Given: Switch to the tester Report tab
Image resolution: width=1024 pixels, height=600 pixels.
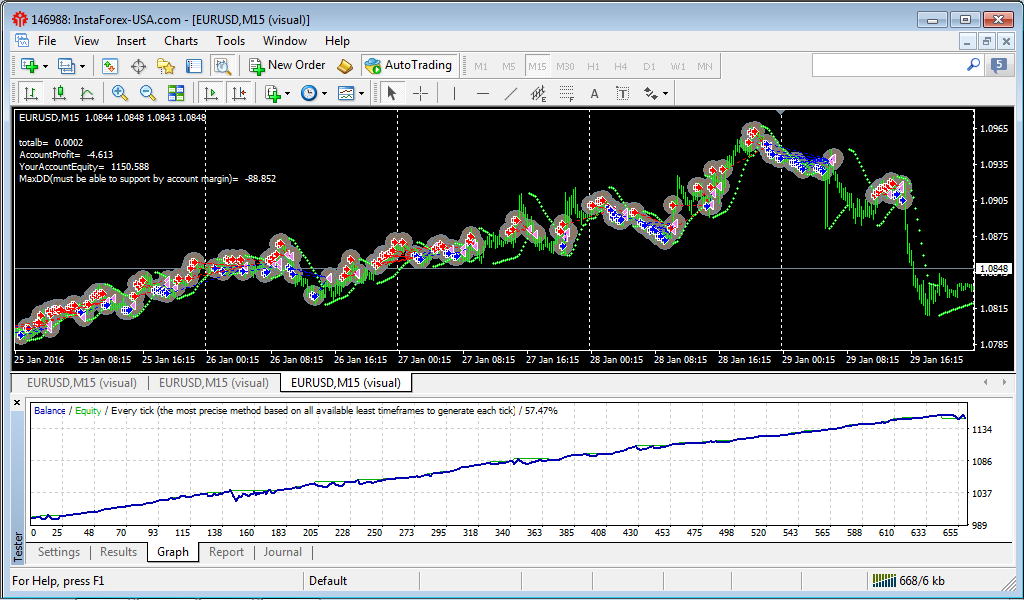Looking at the screenshot, I should tap(226, 552).
